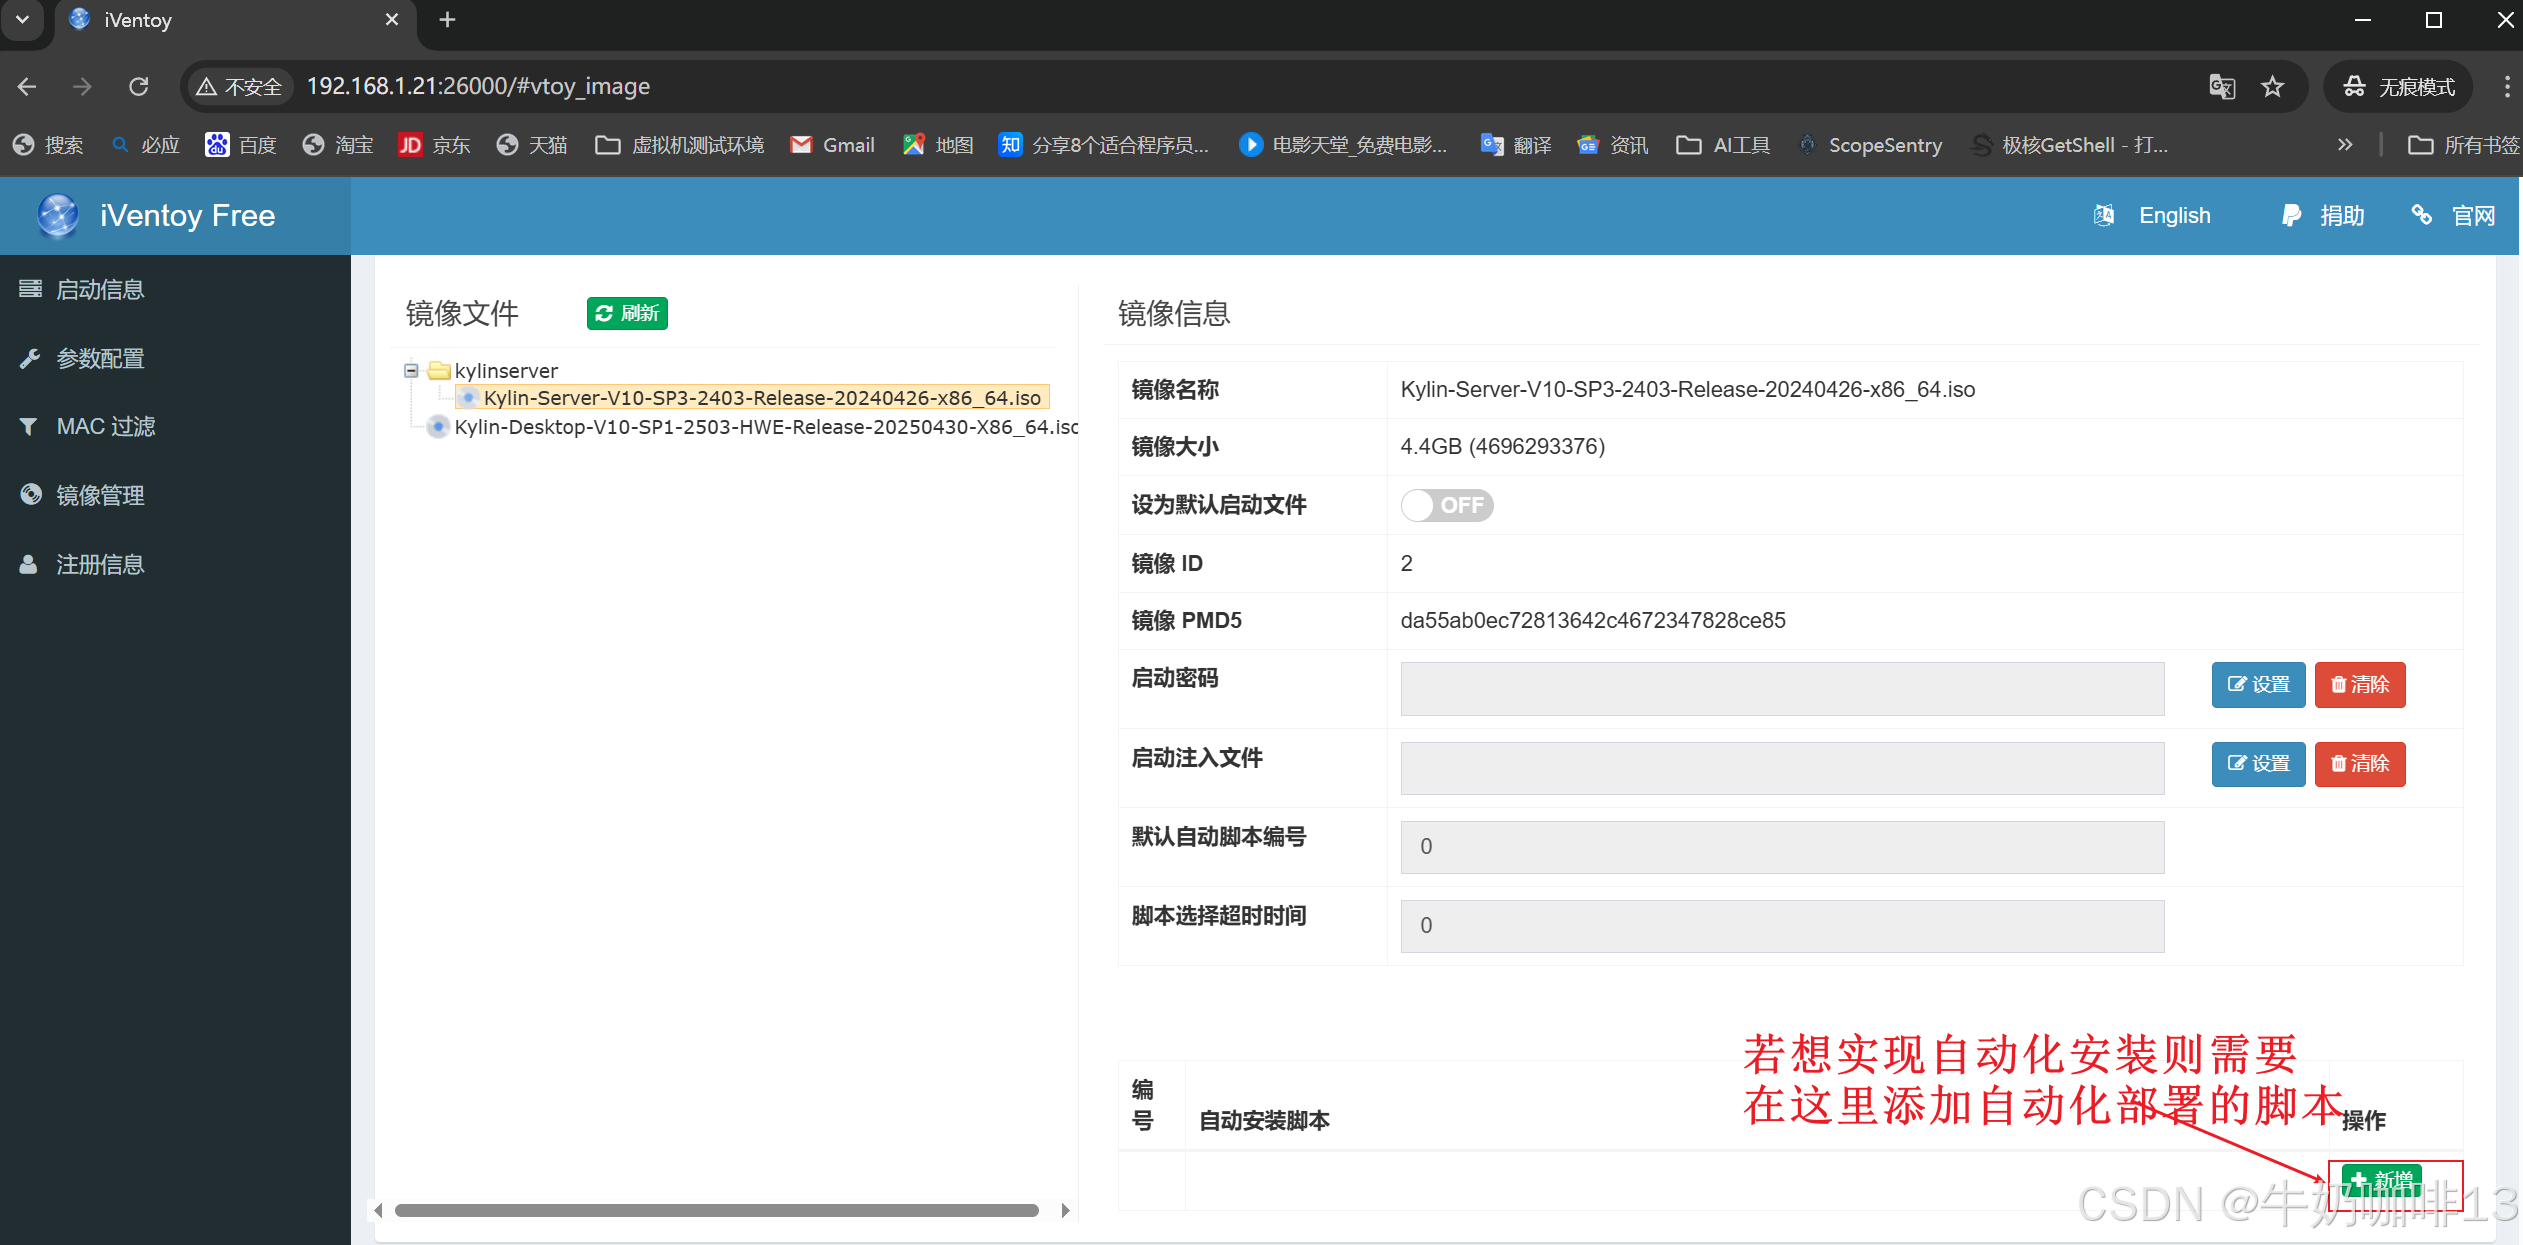Click the image tree horizontal scrollbar
Viewport: 2523px width, 1245px height.
click(x=716, y=1210)
